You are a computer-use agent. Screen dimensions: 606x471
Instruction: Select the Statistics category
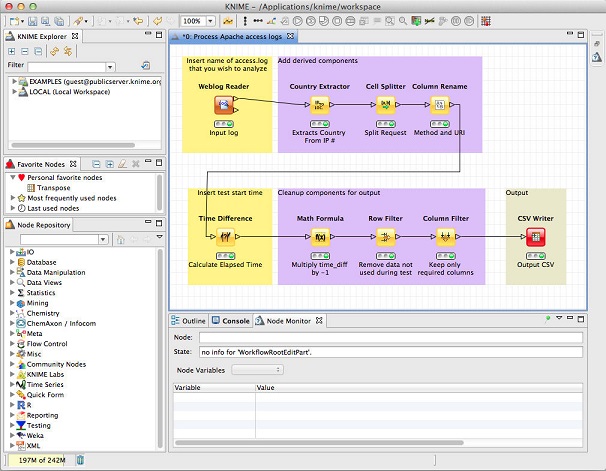pyautogui.click(x=36, y=292)
